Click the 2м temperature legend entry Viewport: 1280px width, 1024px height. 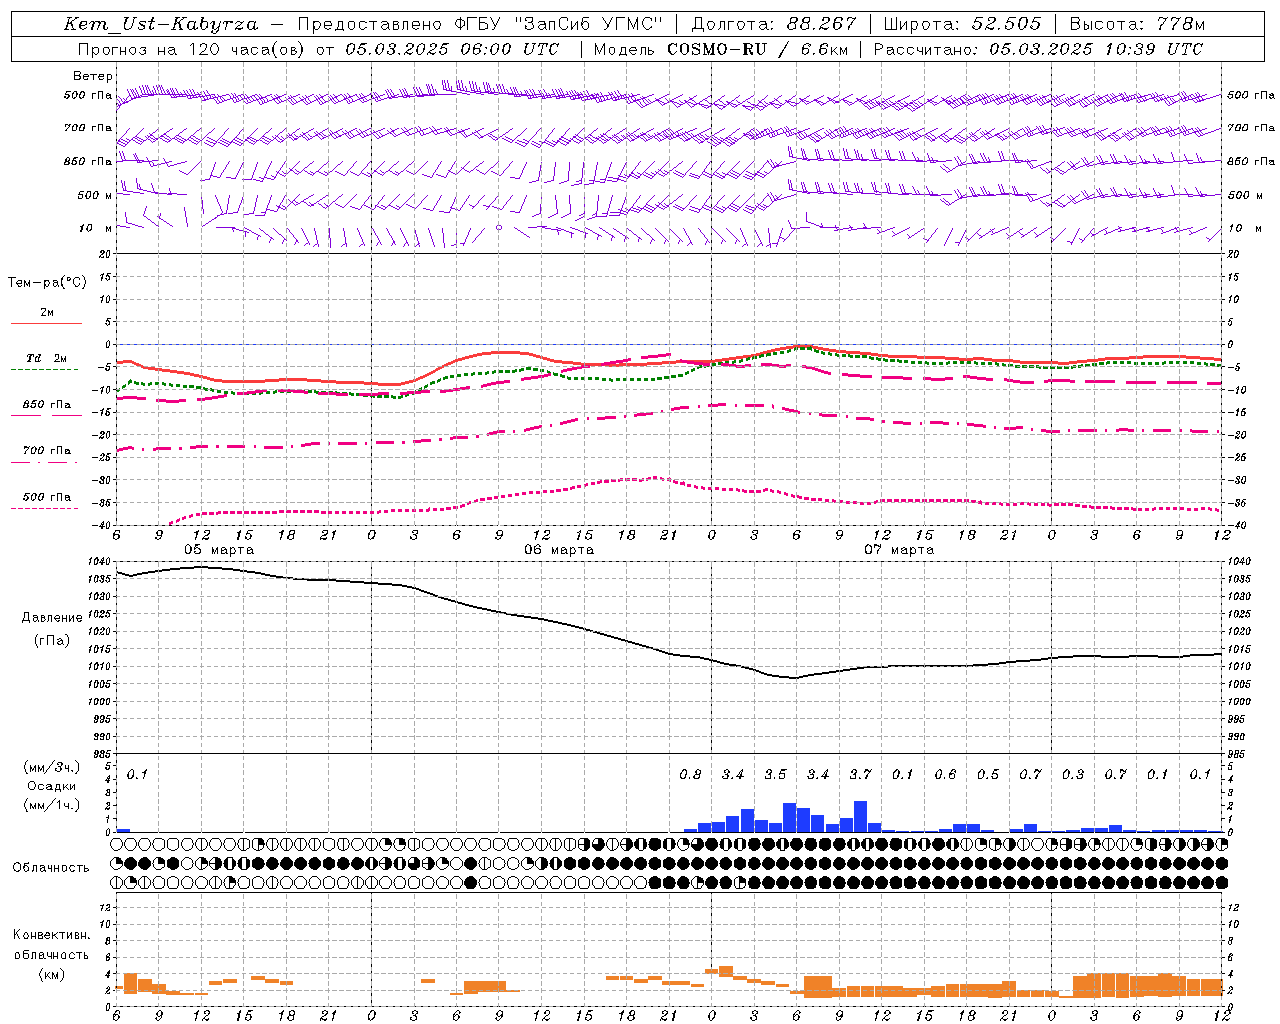(47, 313)
